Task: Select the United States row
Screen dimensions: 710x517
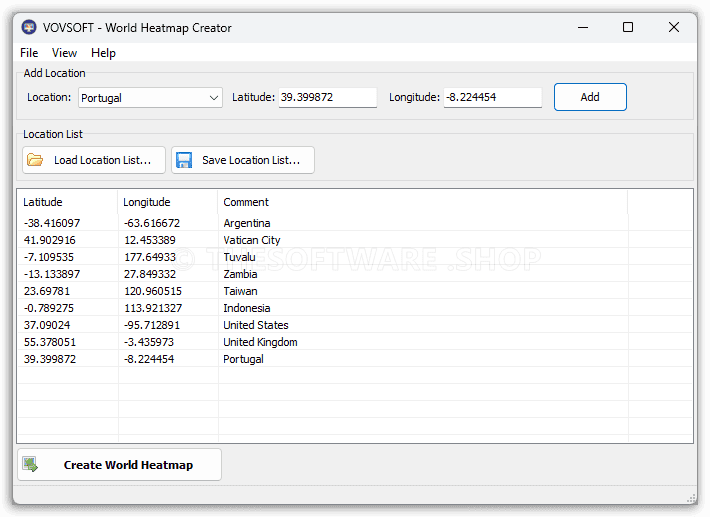Action: pos(355,325)
